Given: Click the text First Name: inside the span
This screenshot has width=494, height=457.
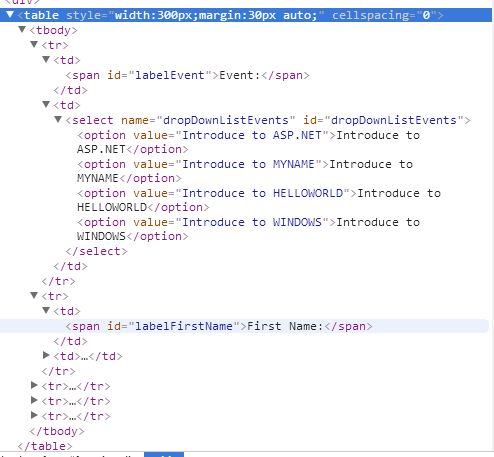Looking at the screenshot, I should click(x=285, y=326).
